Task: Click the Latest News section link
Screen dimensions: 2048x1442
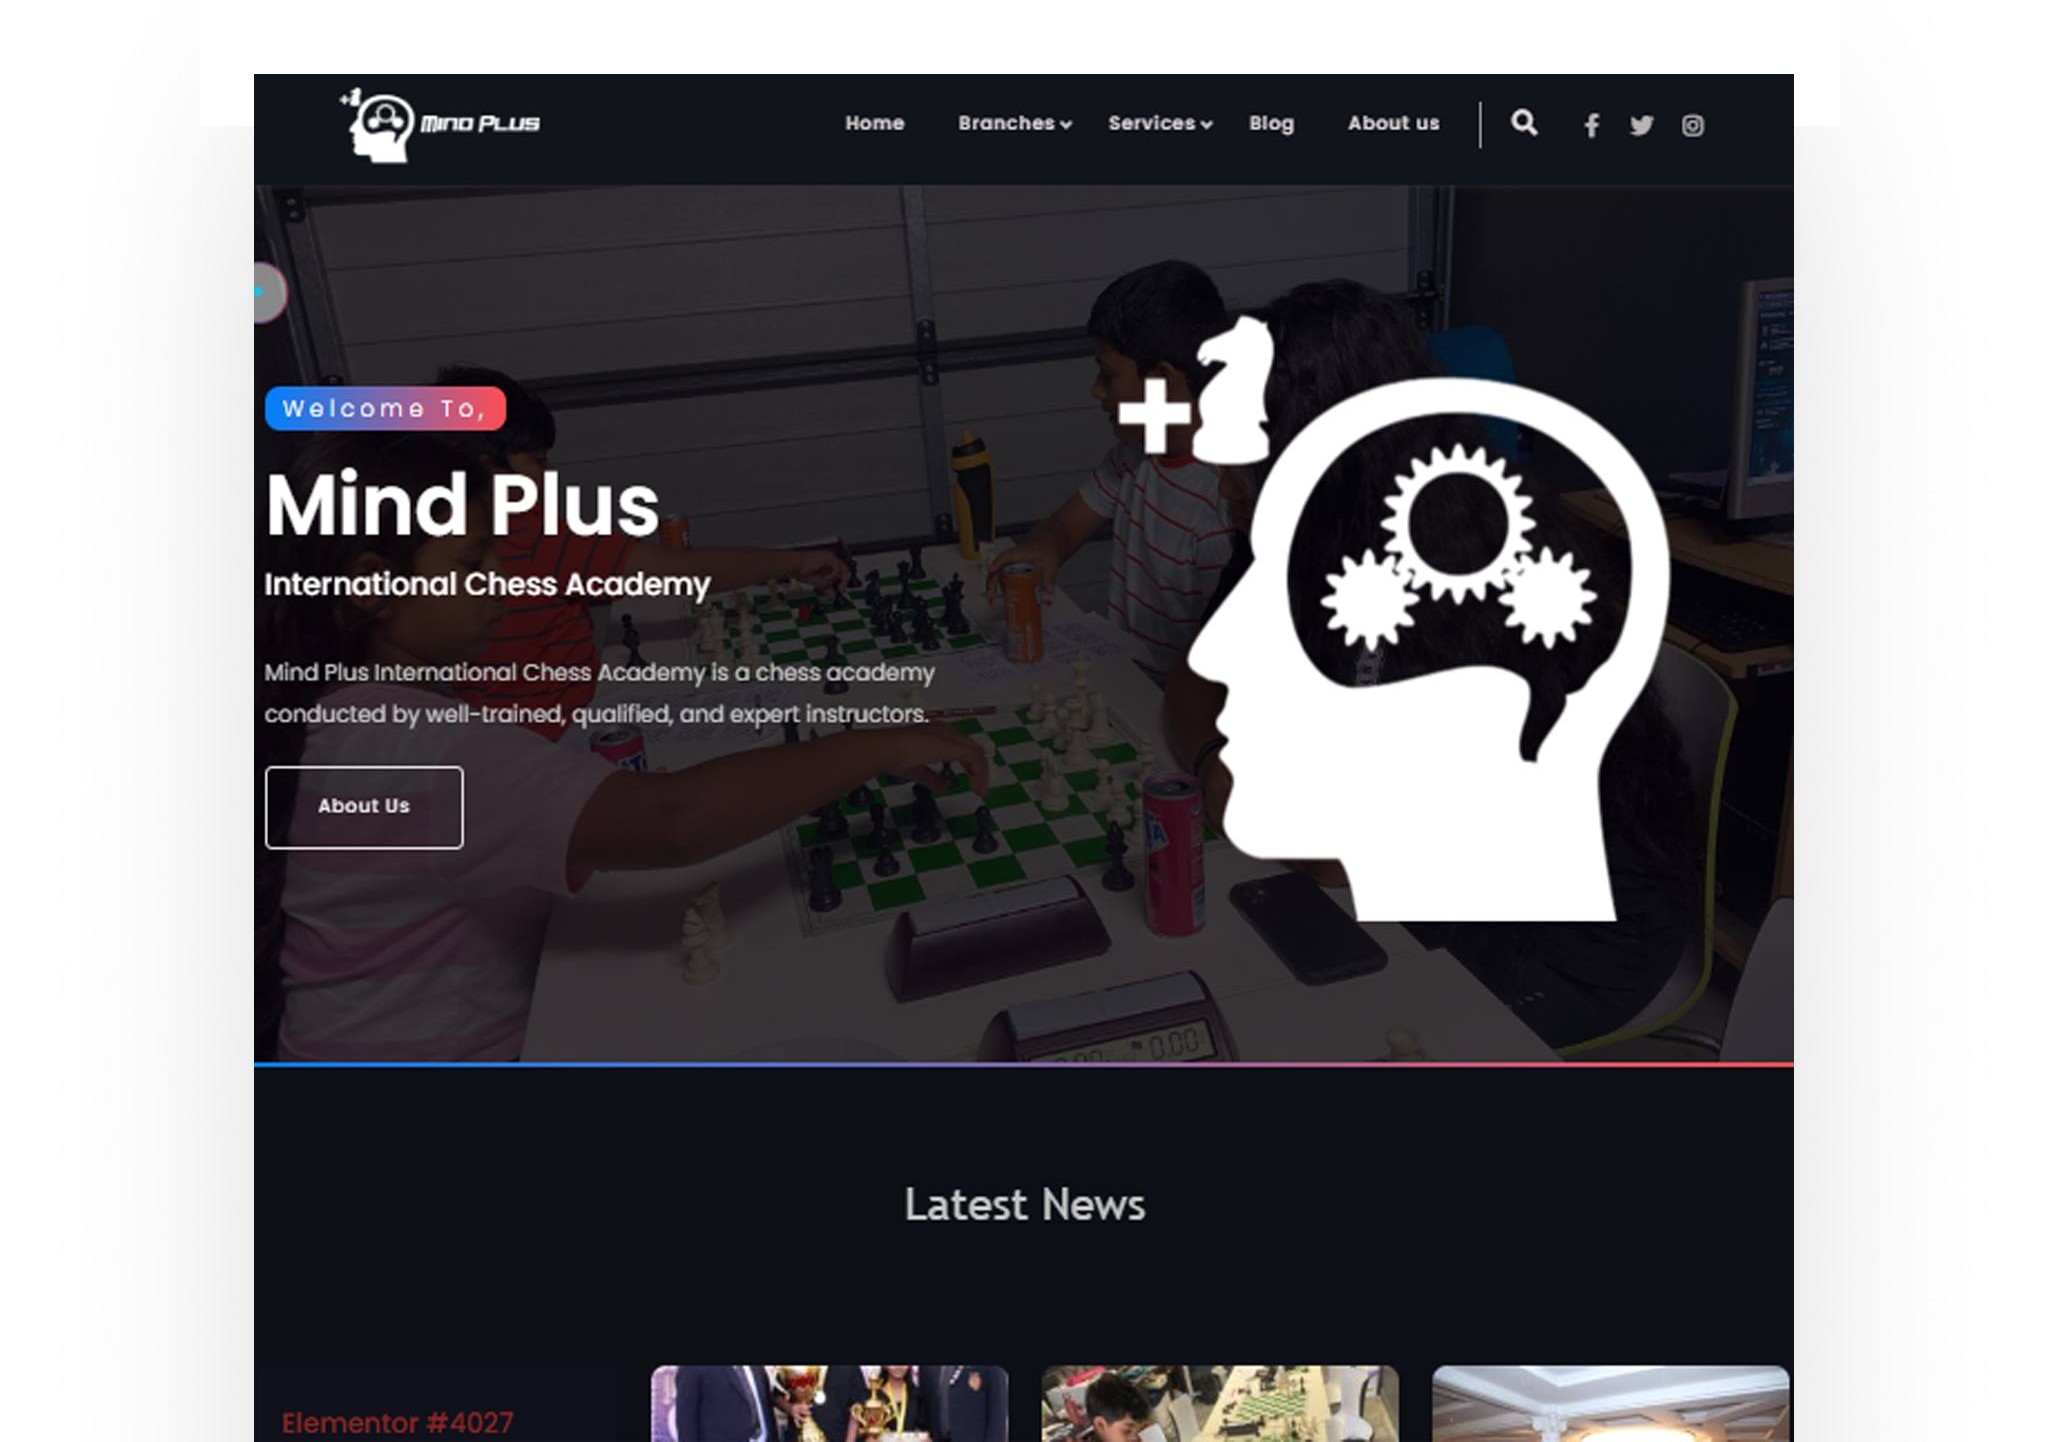Action: pyautogui.click(x=1023, y=1203)
